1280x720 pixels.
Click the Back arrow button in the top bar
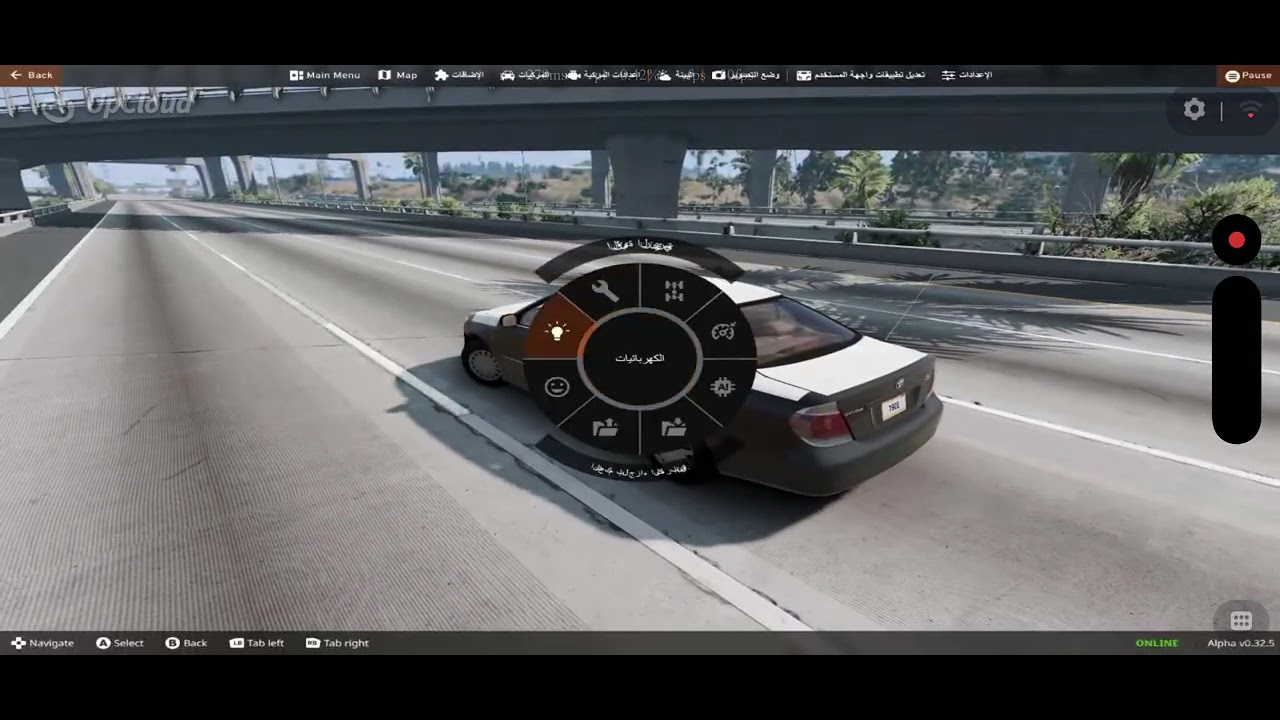[31, 75]
